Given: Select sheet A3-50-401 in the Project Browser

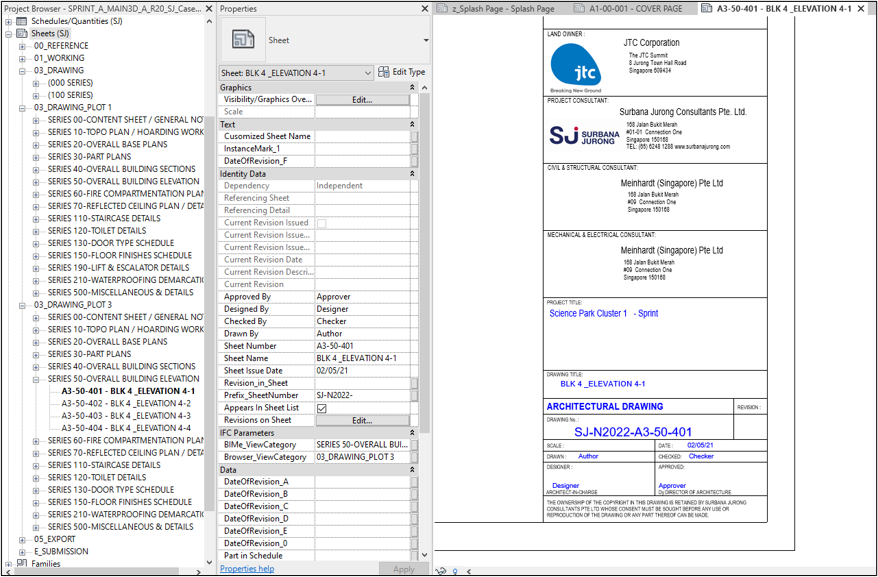Looking at the screenshot, I should pos(128,391).
